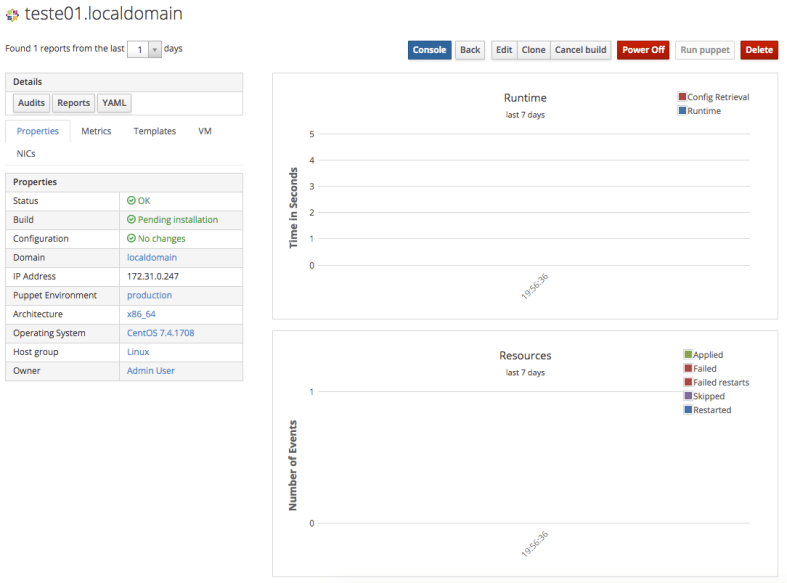Click the CentOS host icon beside teste01.localdomain

click(x=12, y=16)
